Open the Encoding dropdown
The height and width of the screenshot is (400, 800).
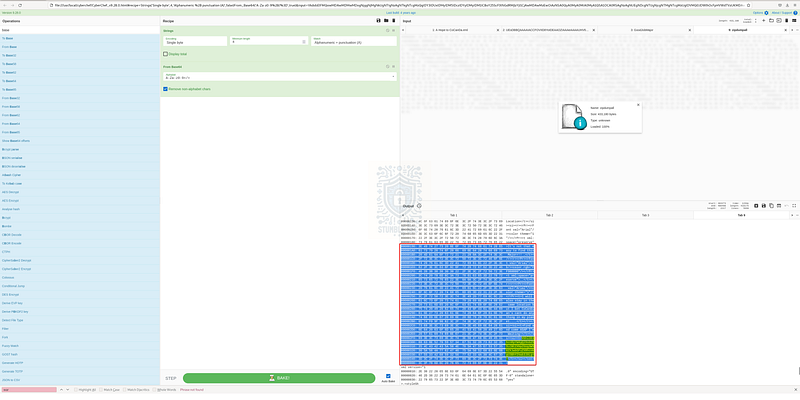click(x=195, y=41)
